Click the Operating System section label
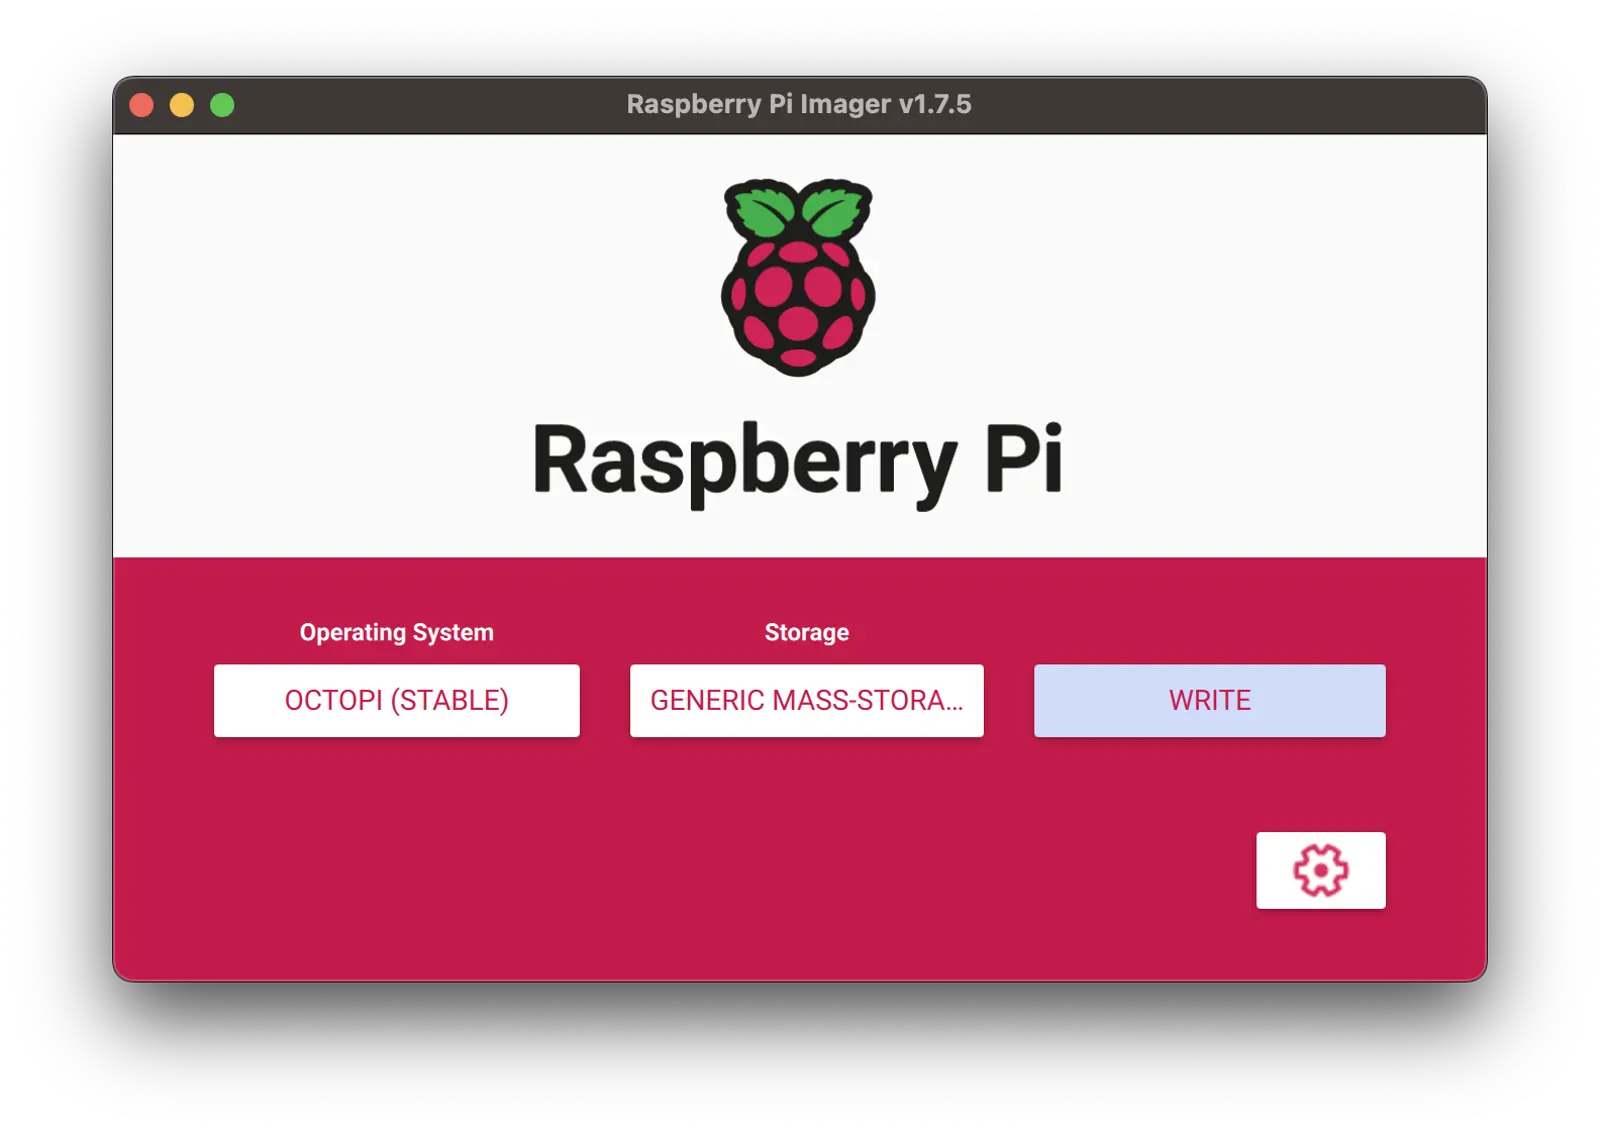This screenshot has width=1600, height=1131. [x=396, y=631]
